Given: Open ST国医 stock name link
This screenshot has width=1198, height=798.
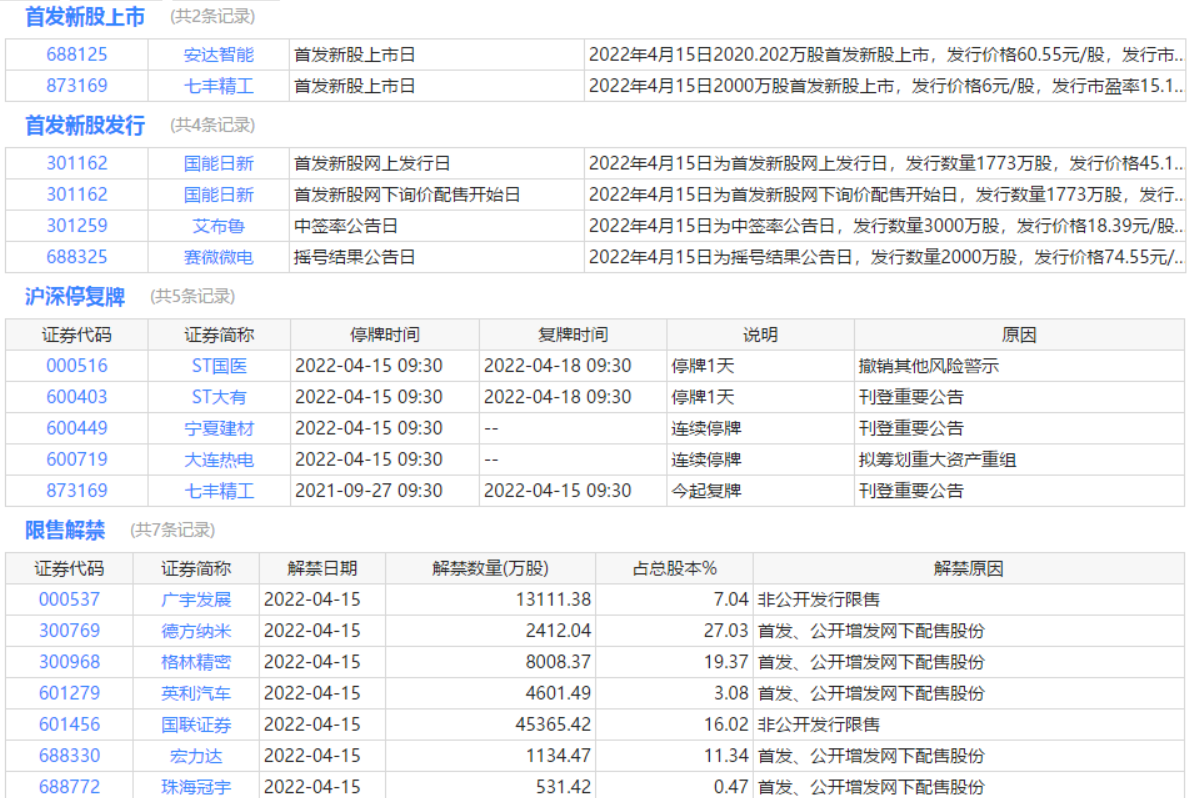Looking at the screenshot, I should [x=219, y=366].
